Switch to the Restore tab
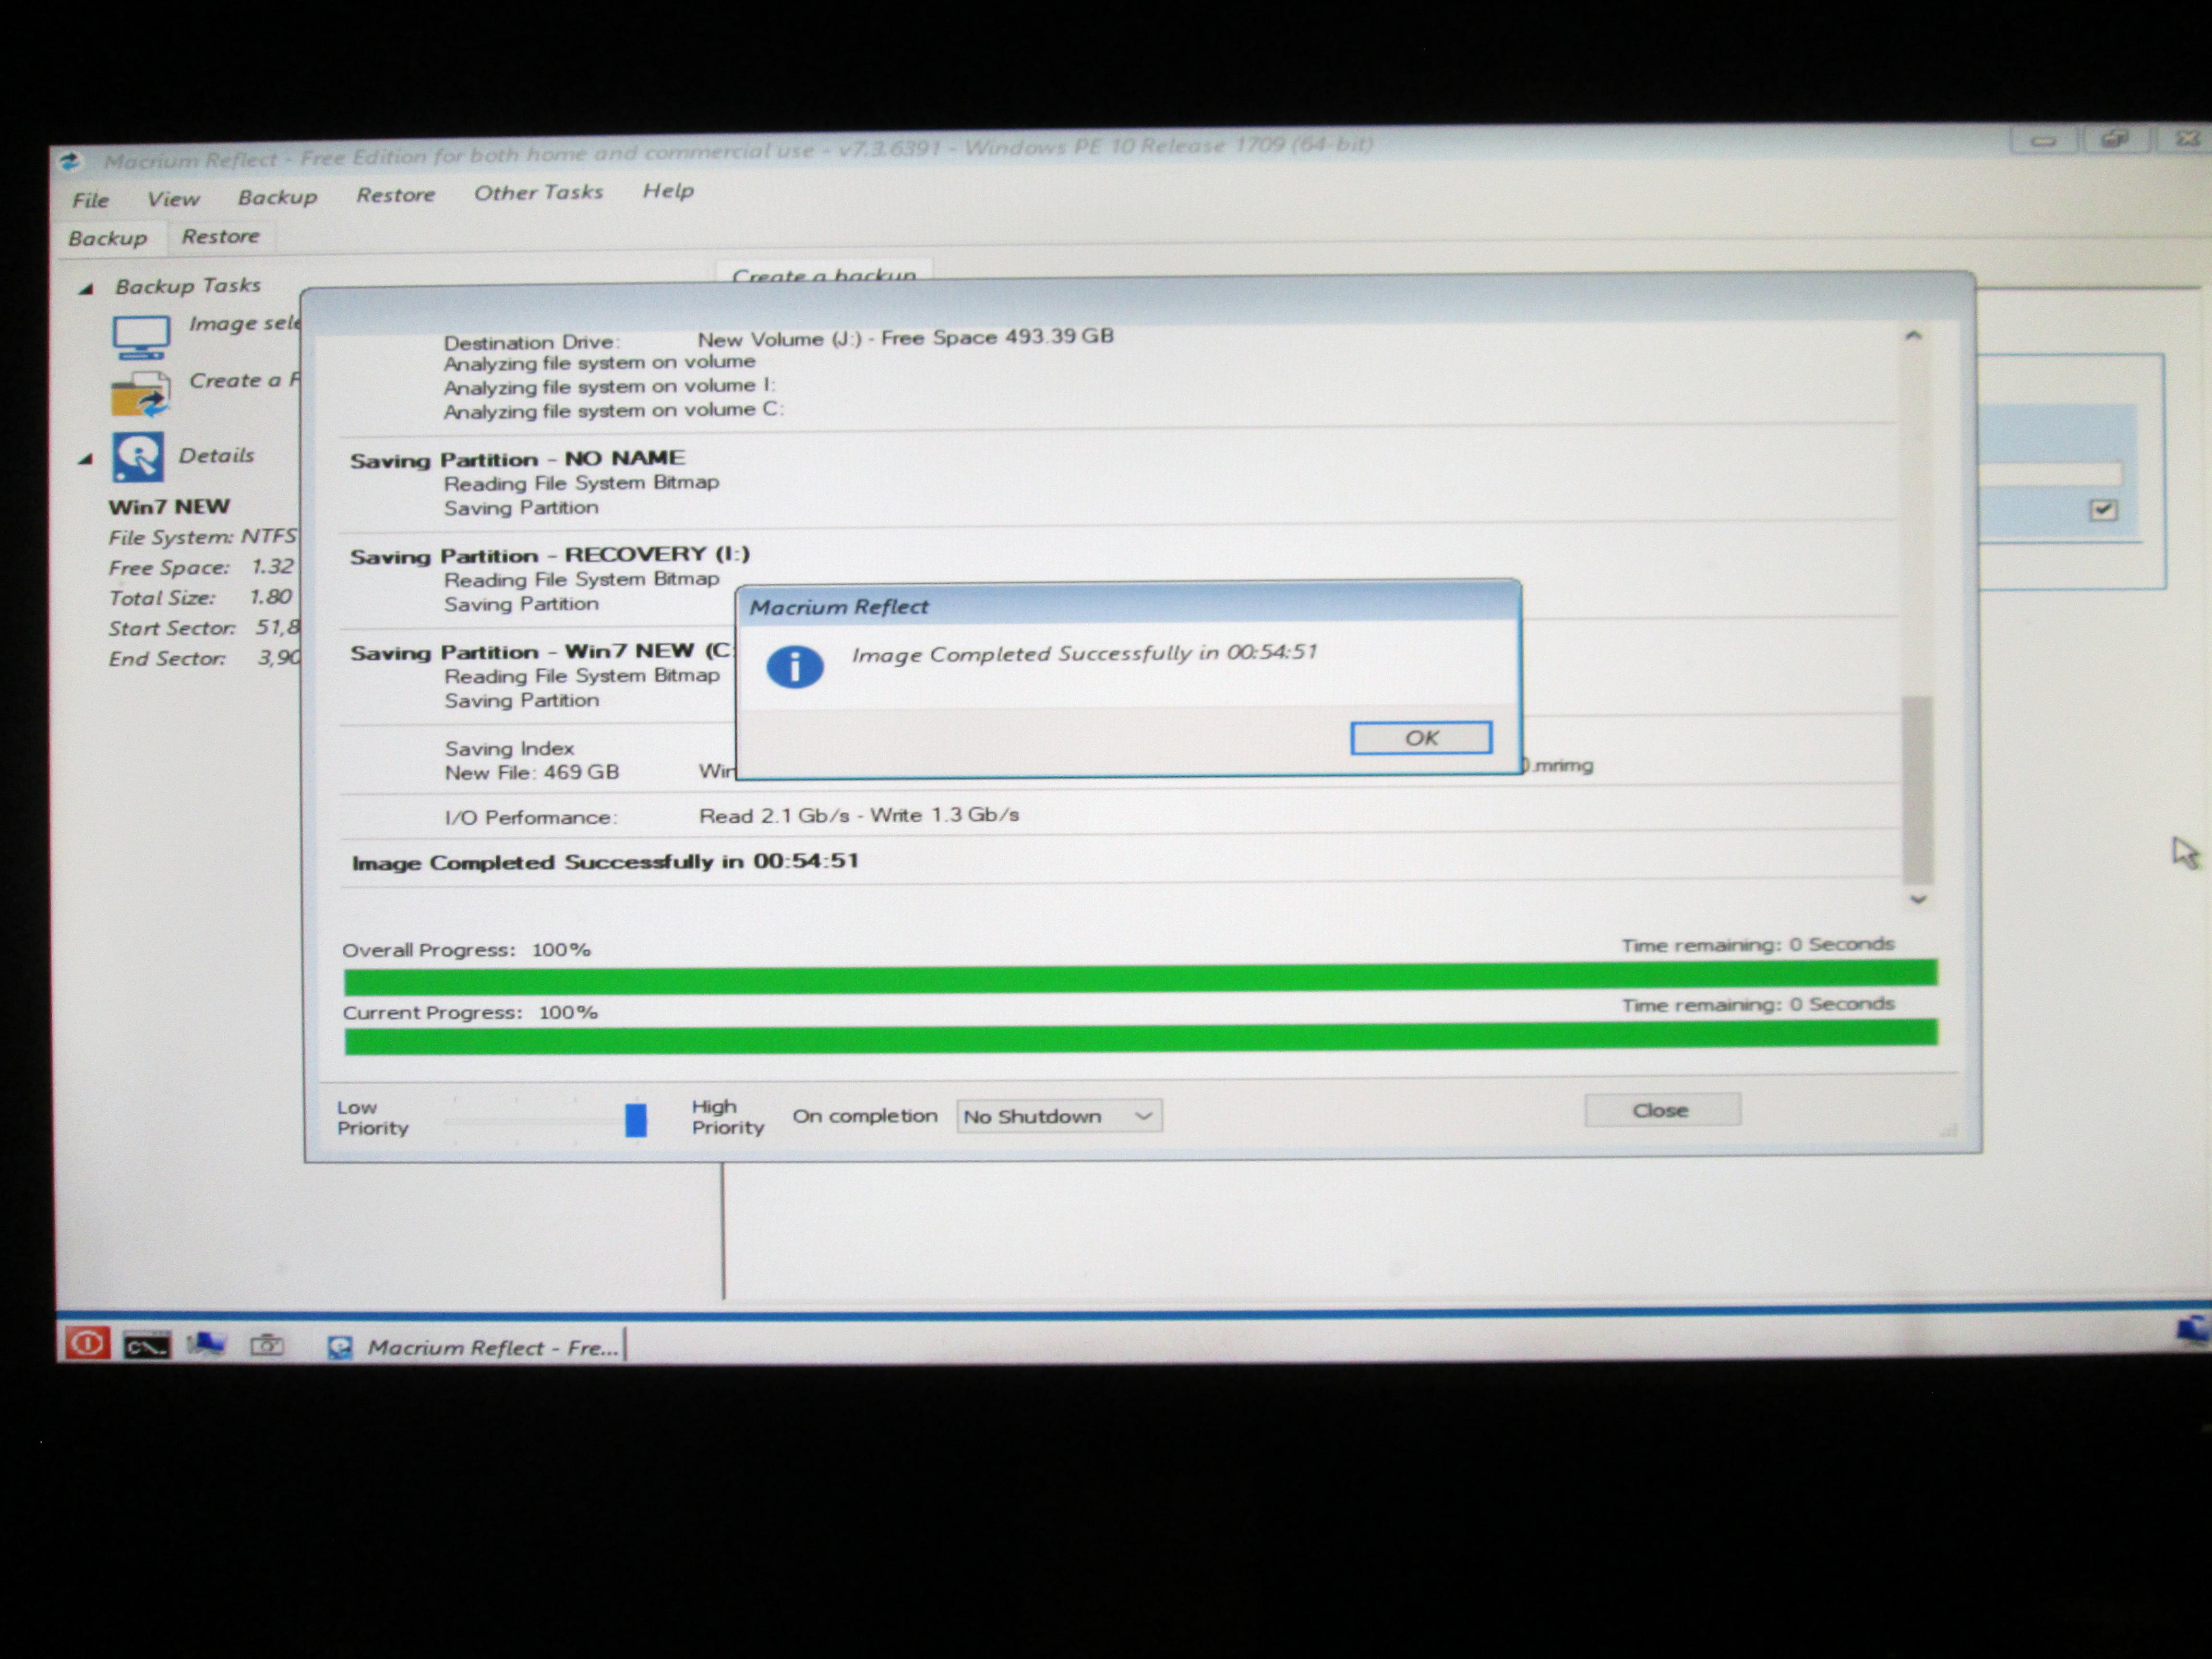 220,236
